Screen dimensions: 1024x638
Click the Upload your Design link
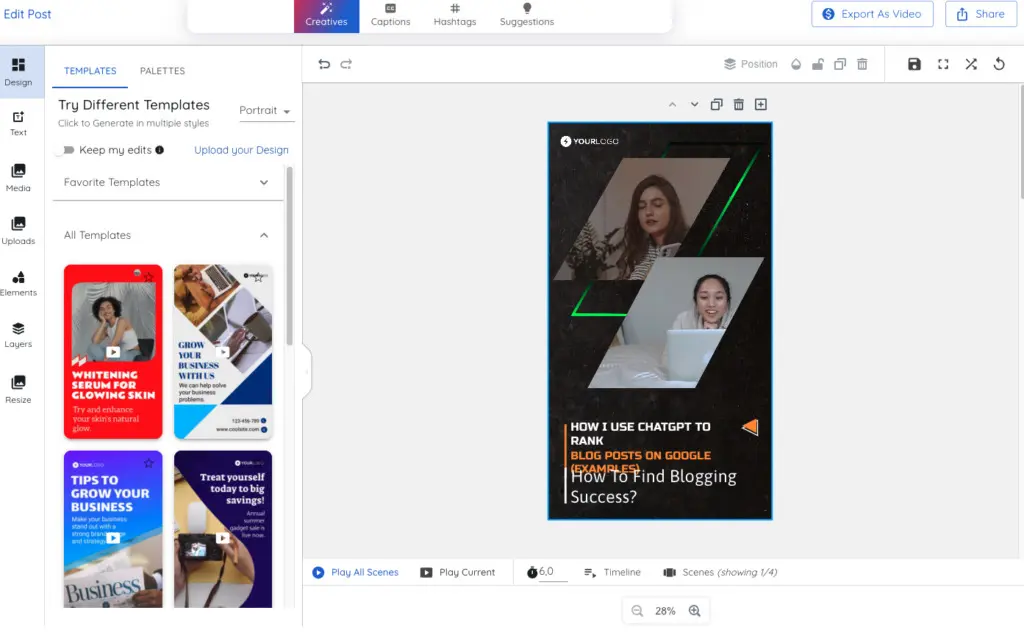(241, 150)
